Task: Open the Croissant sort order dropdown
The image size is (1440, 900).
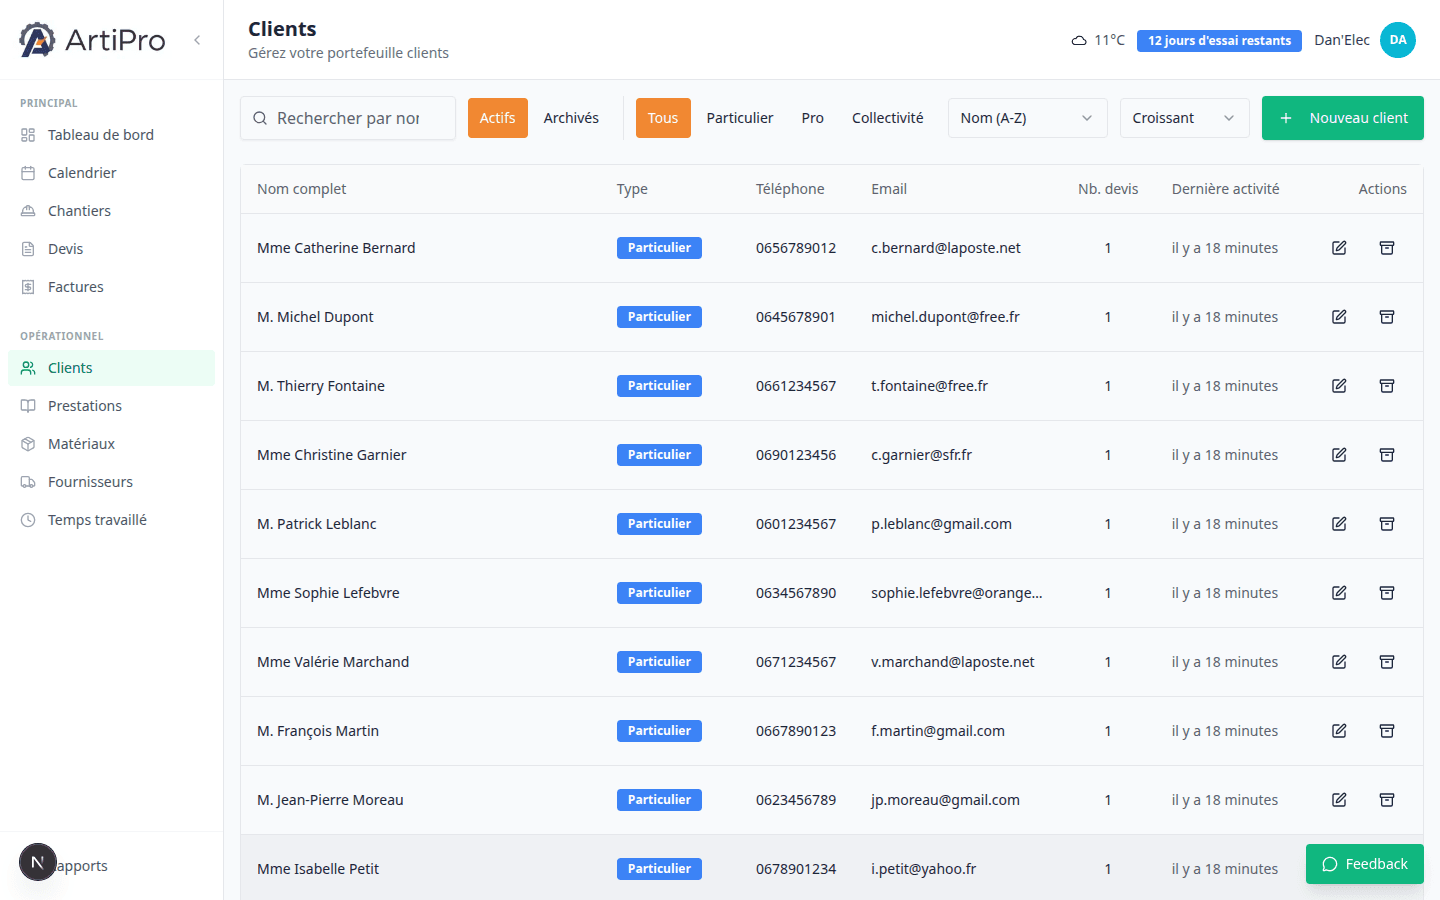Action: click(x=1184, y=117)
